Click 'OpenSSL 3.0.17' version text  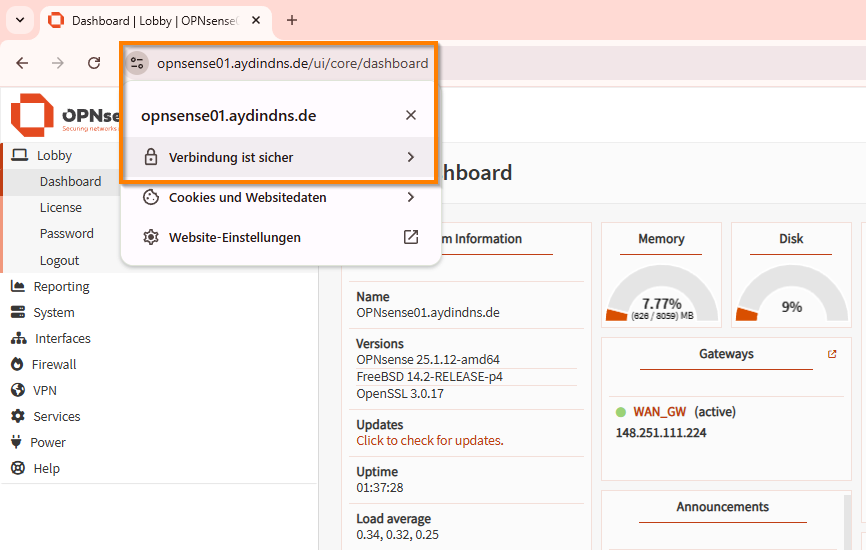coord(400,394)
